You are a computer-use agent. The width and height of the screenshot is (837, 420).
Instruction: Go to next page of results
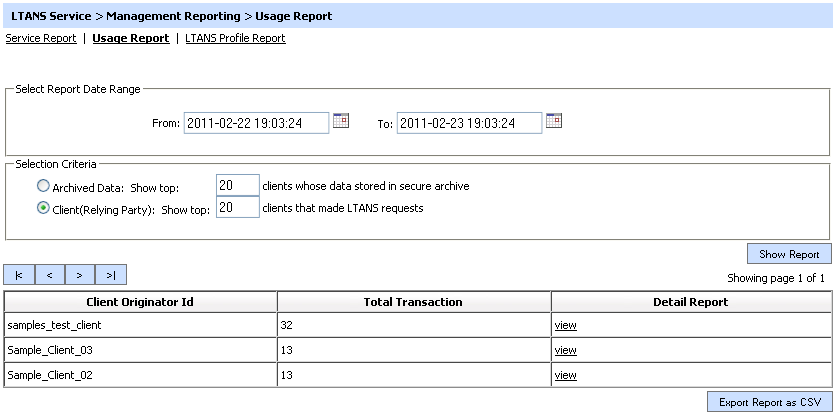tap(80, 275)
